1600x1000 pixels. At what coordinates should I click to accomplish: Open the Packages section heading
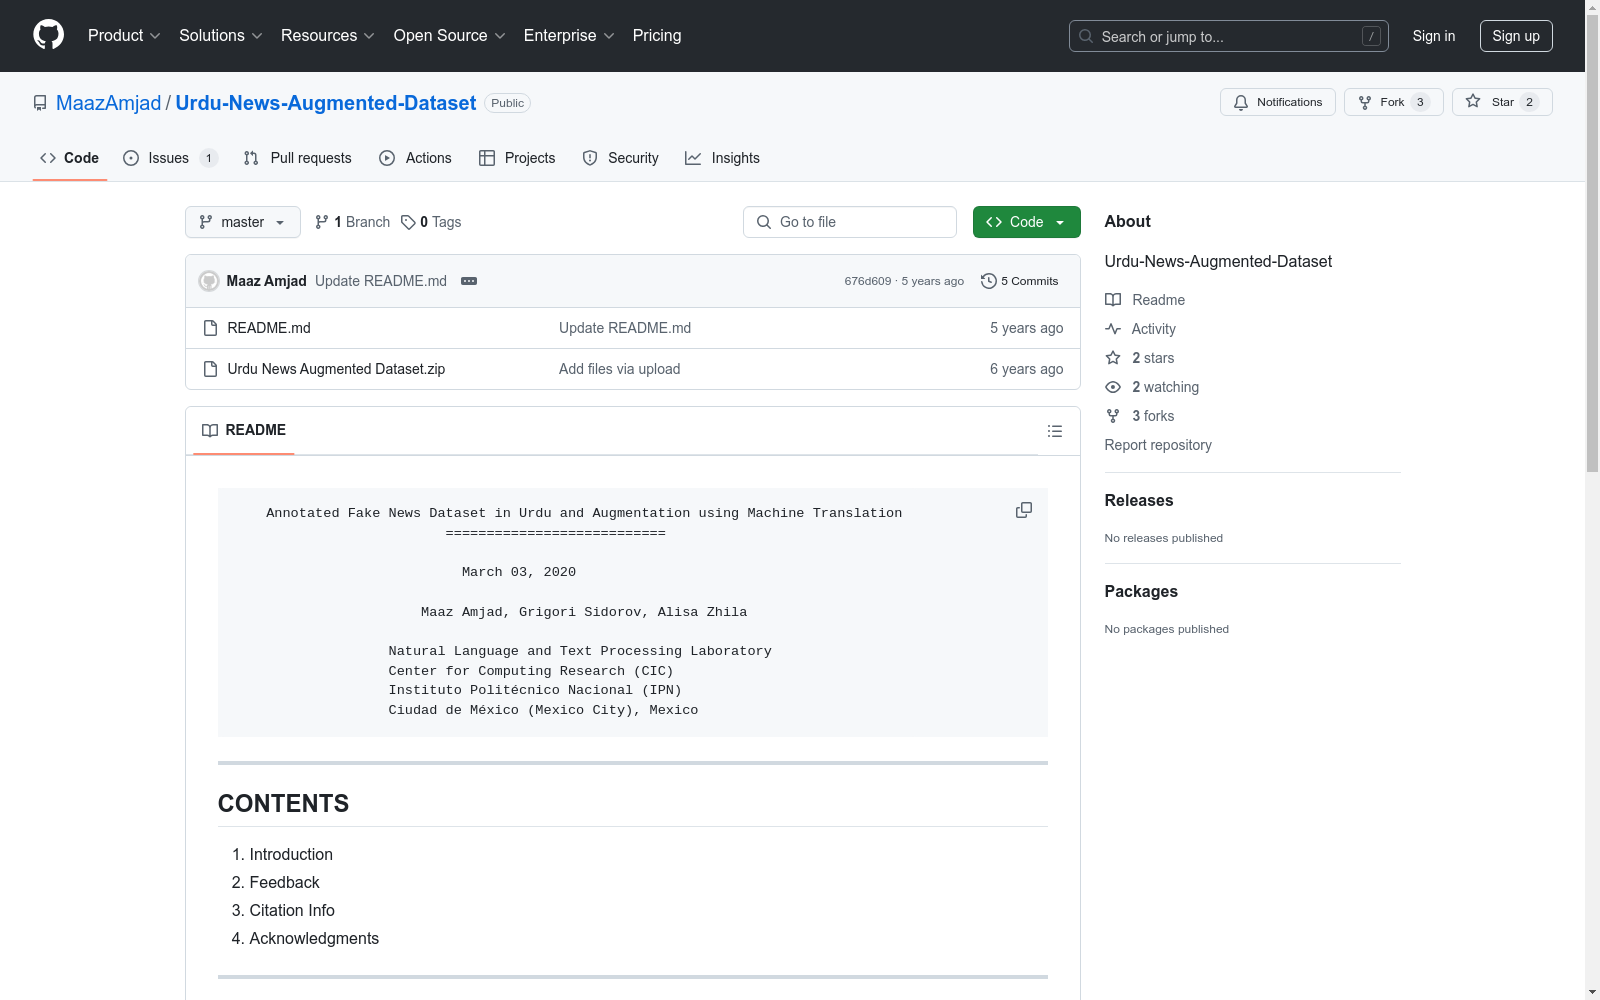point(1141,591)
